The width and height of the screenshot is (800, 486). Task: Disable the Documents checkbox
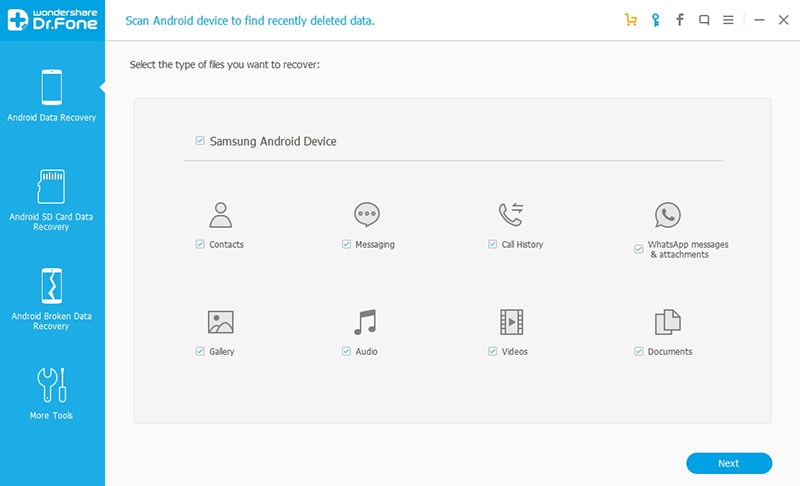tap(638, 352)
